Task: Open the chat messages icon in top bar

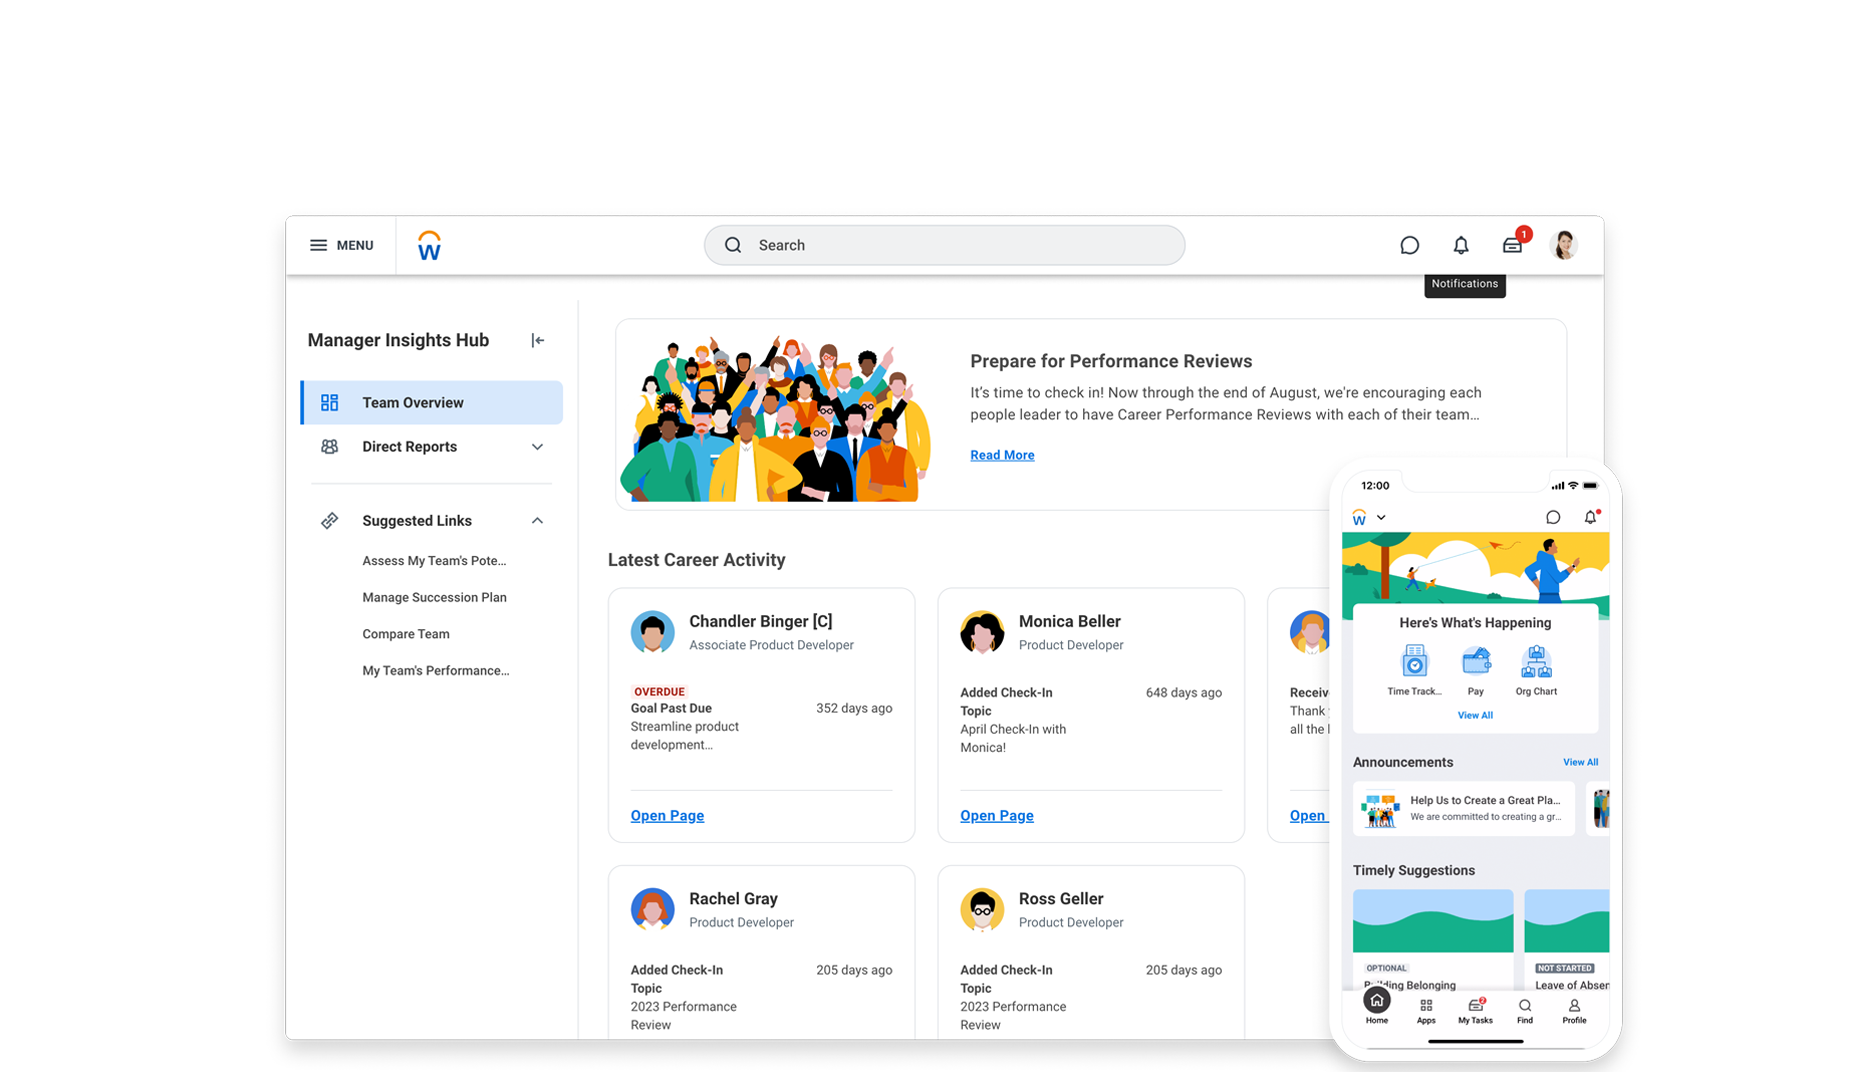Action: coord(1410,245)
